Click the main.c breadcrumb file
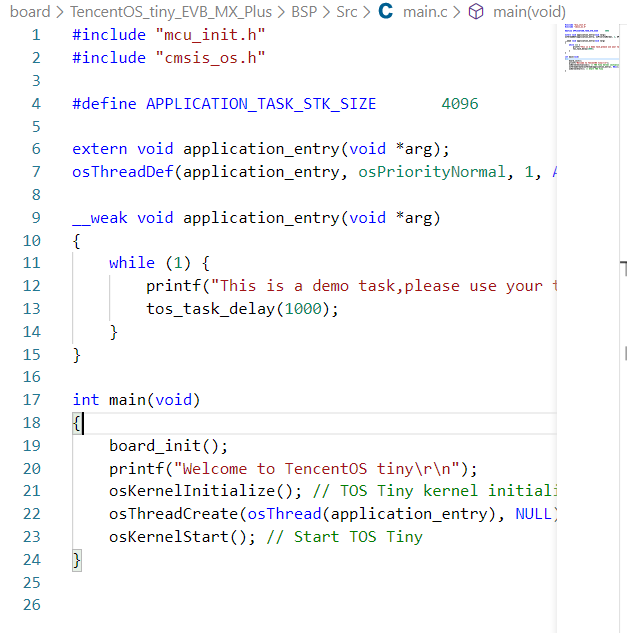 pos(425,12)
